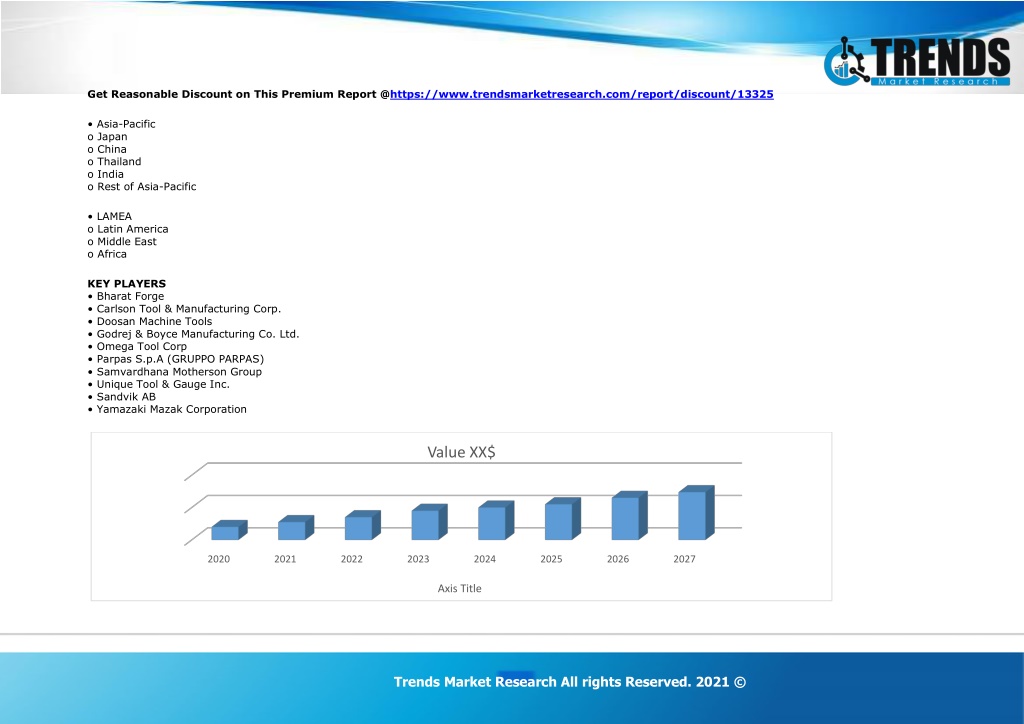Click 'Rest of Asia-Pacific' text

tap(147, 186)
